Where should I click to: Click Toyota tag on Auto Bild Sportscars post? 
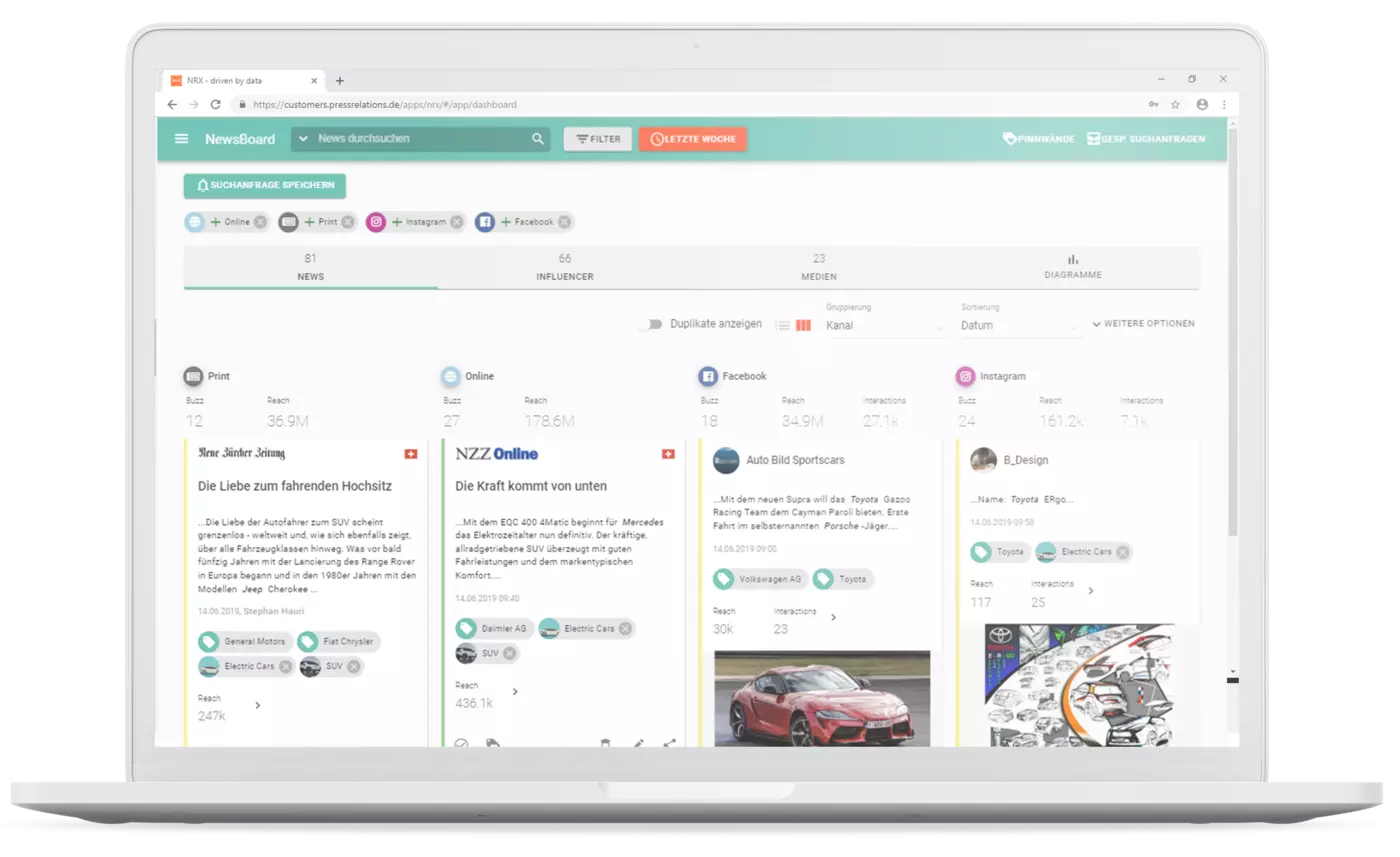pos(843,579)
